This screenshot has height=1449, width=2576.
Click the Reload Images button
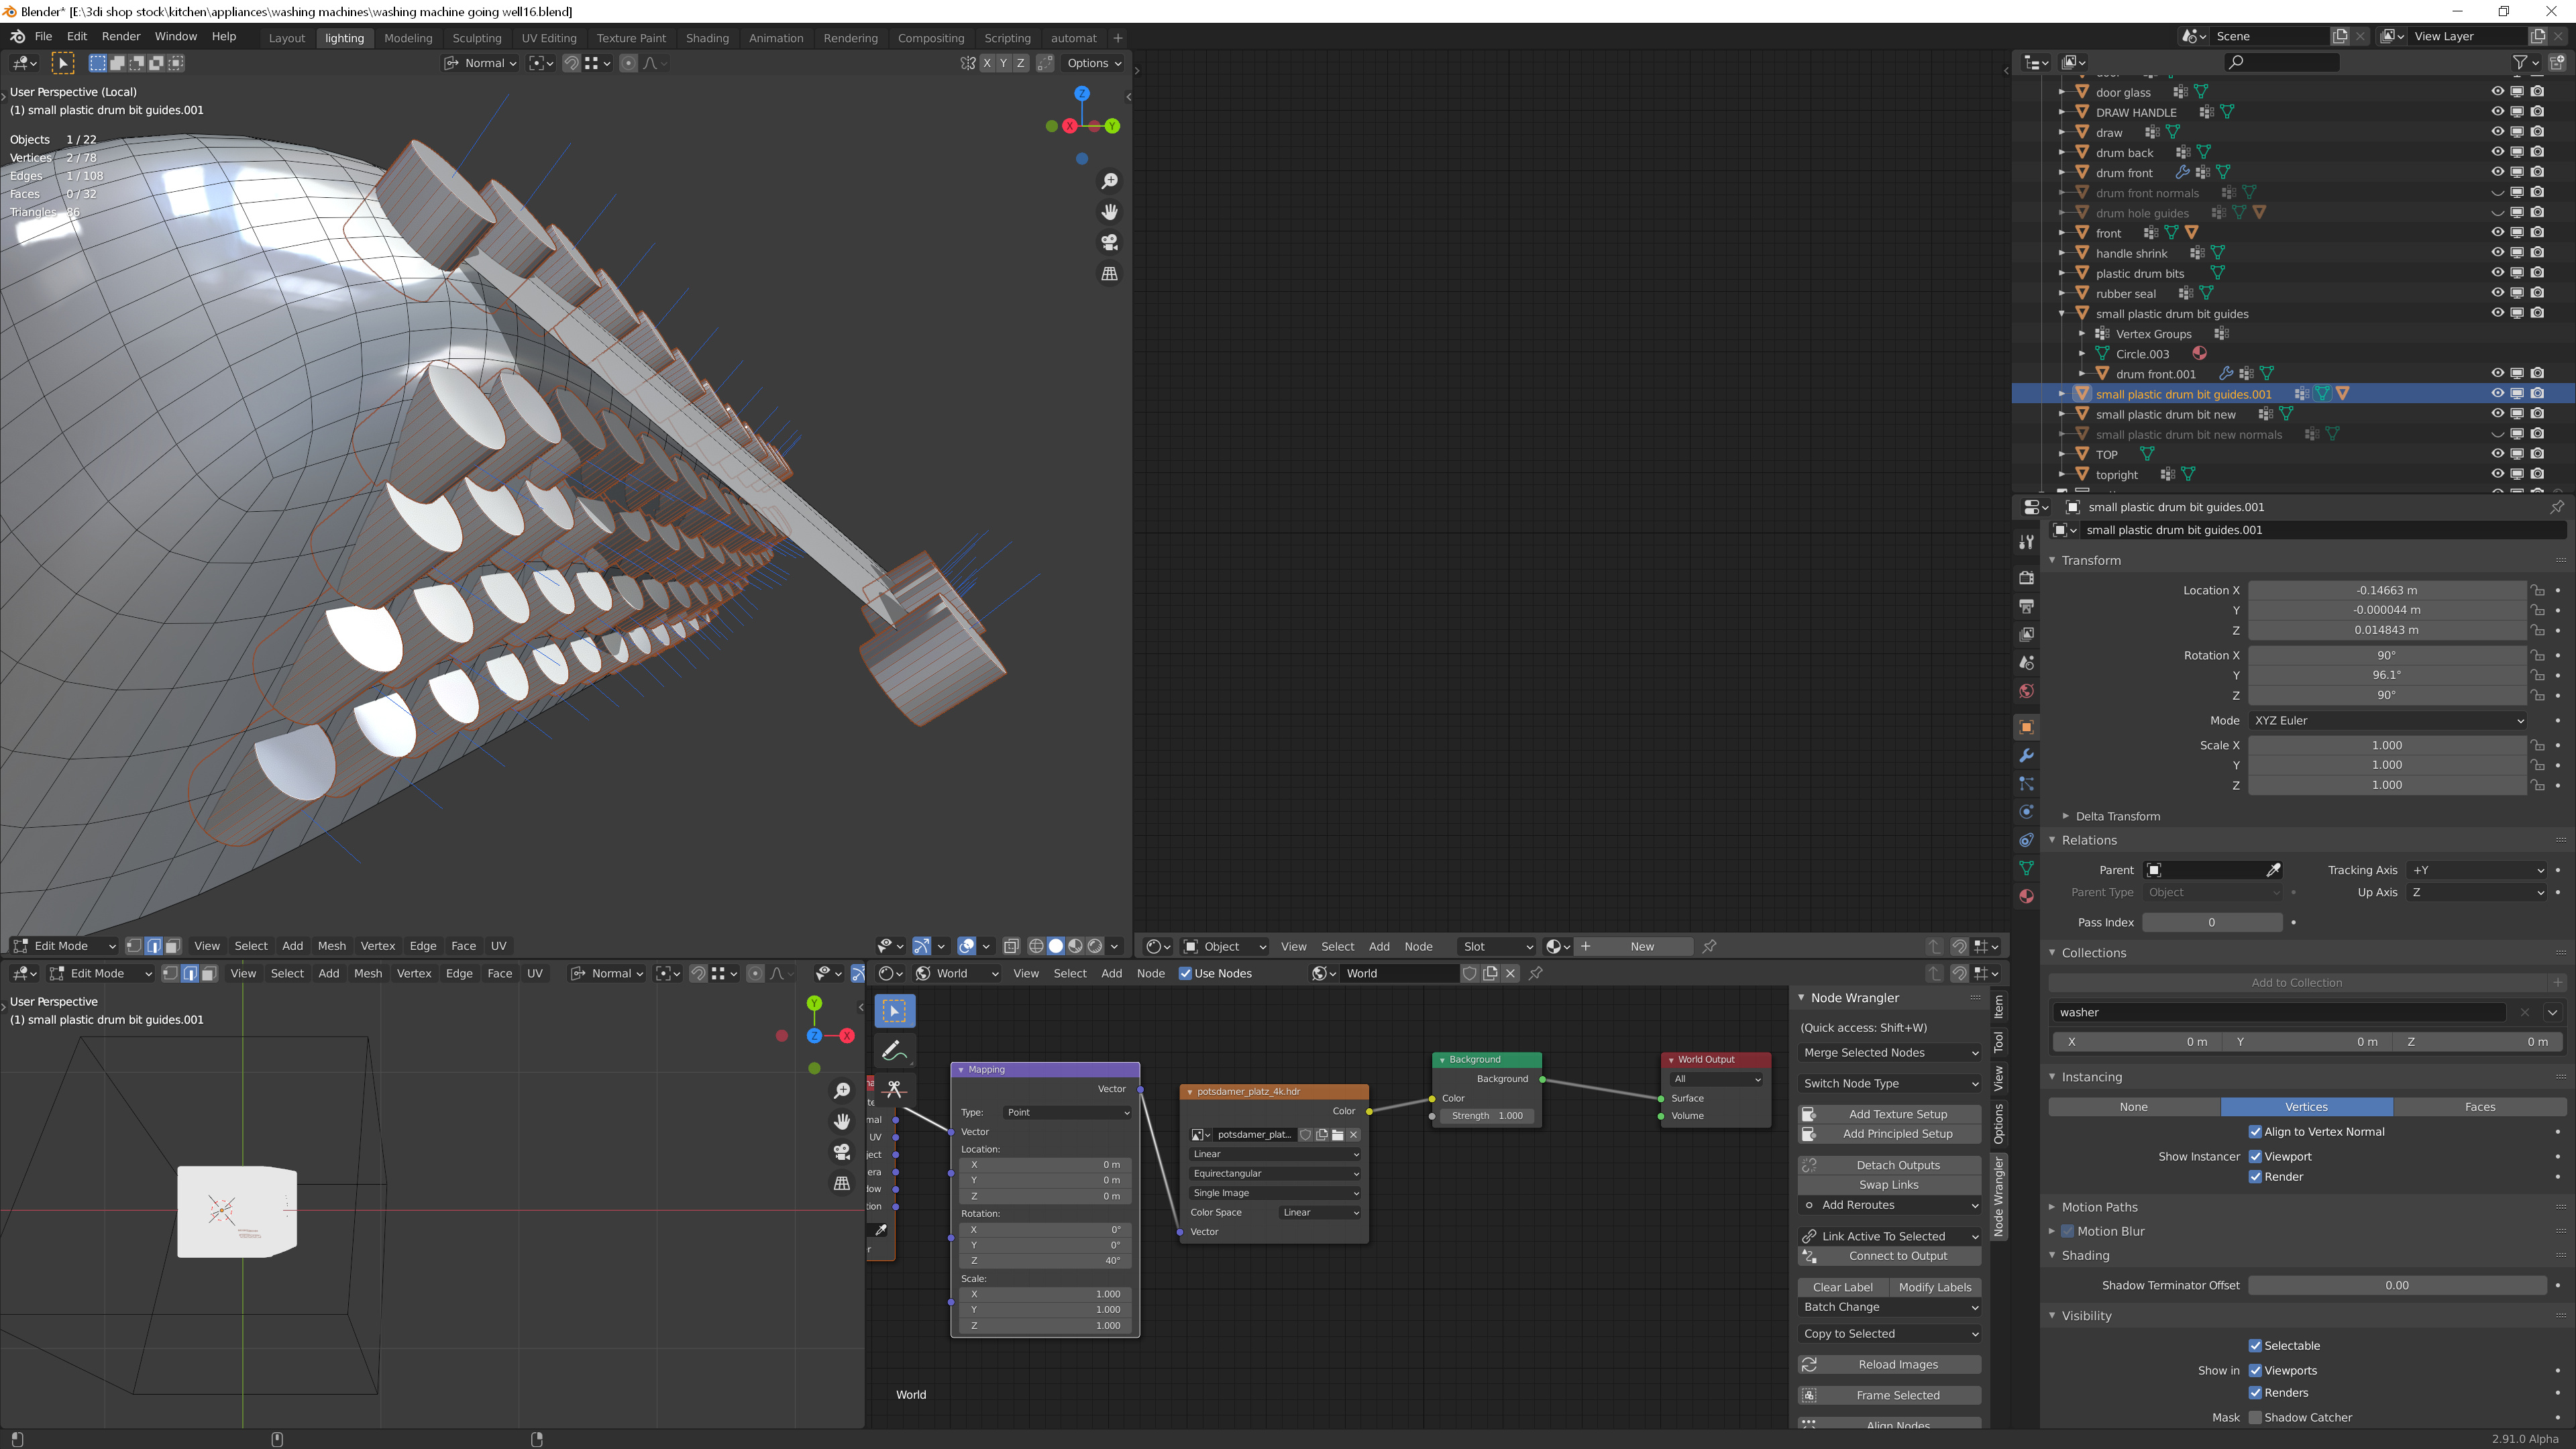pos(1889,1365)
